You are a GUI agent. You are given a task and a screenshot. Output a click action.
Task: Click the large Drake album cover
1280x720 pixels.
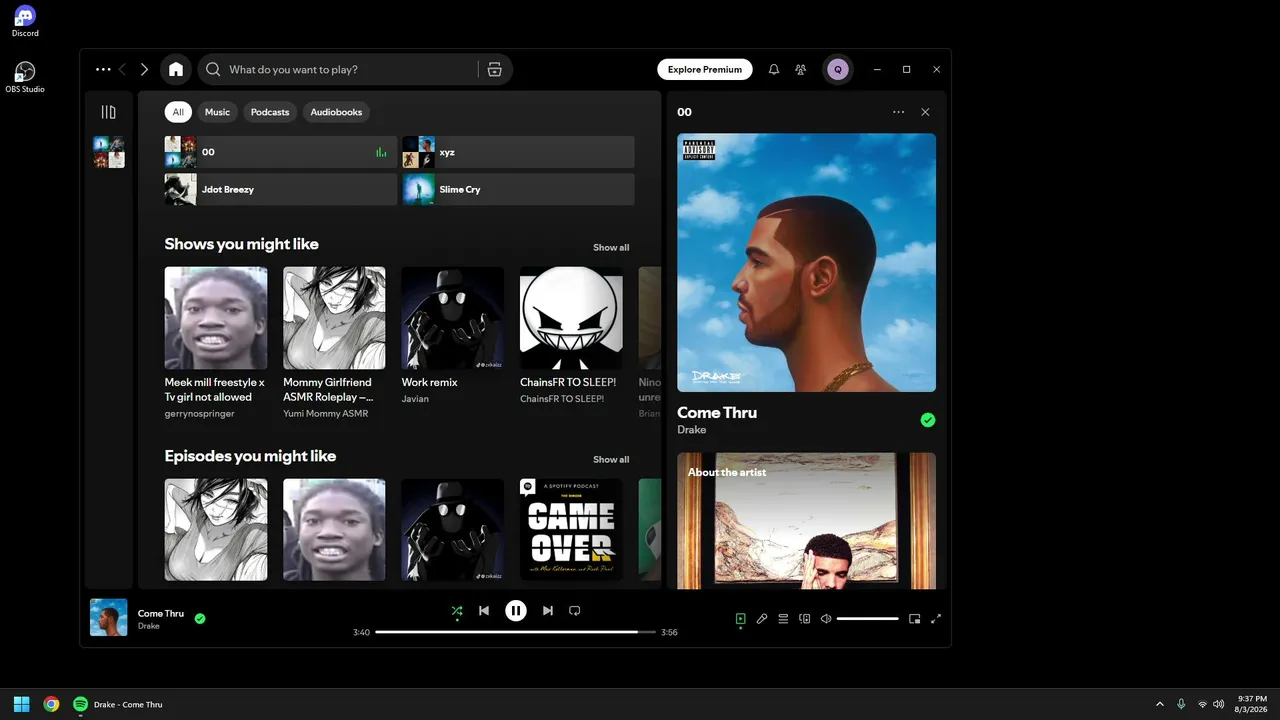click(807, 263)
